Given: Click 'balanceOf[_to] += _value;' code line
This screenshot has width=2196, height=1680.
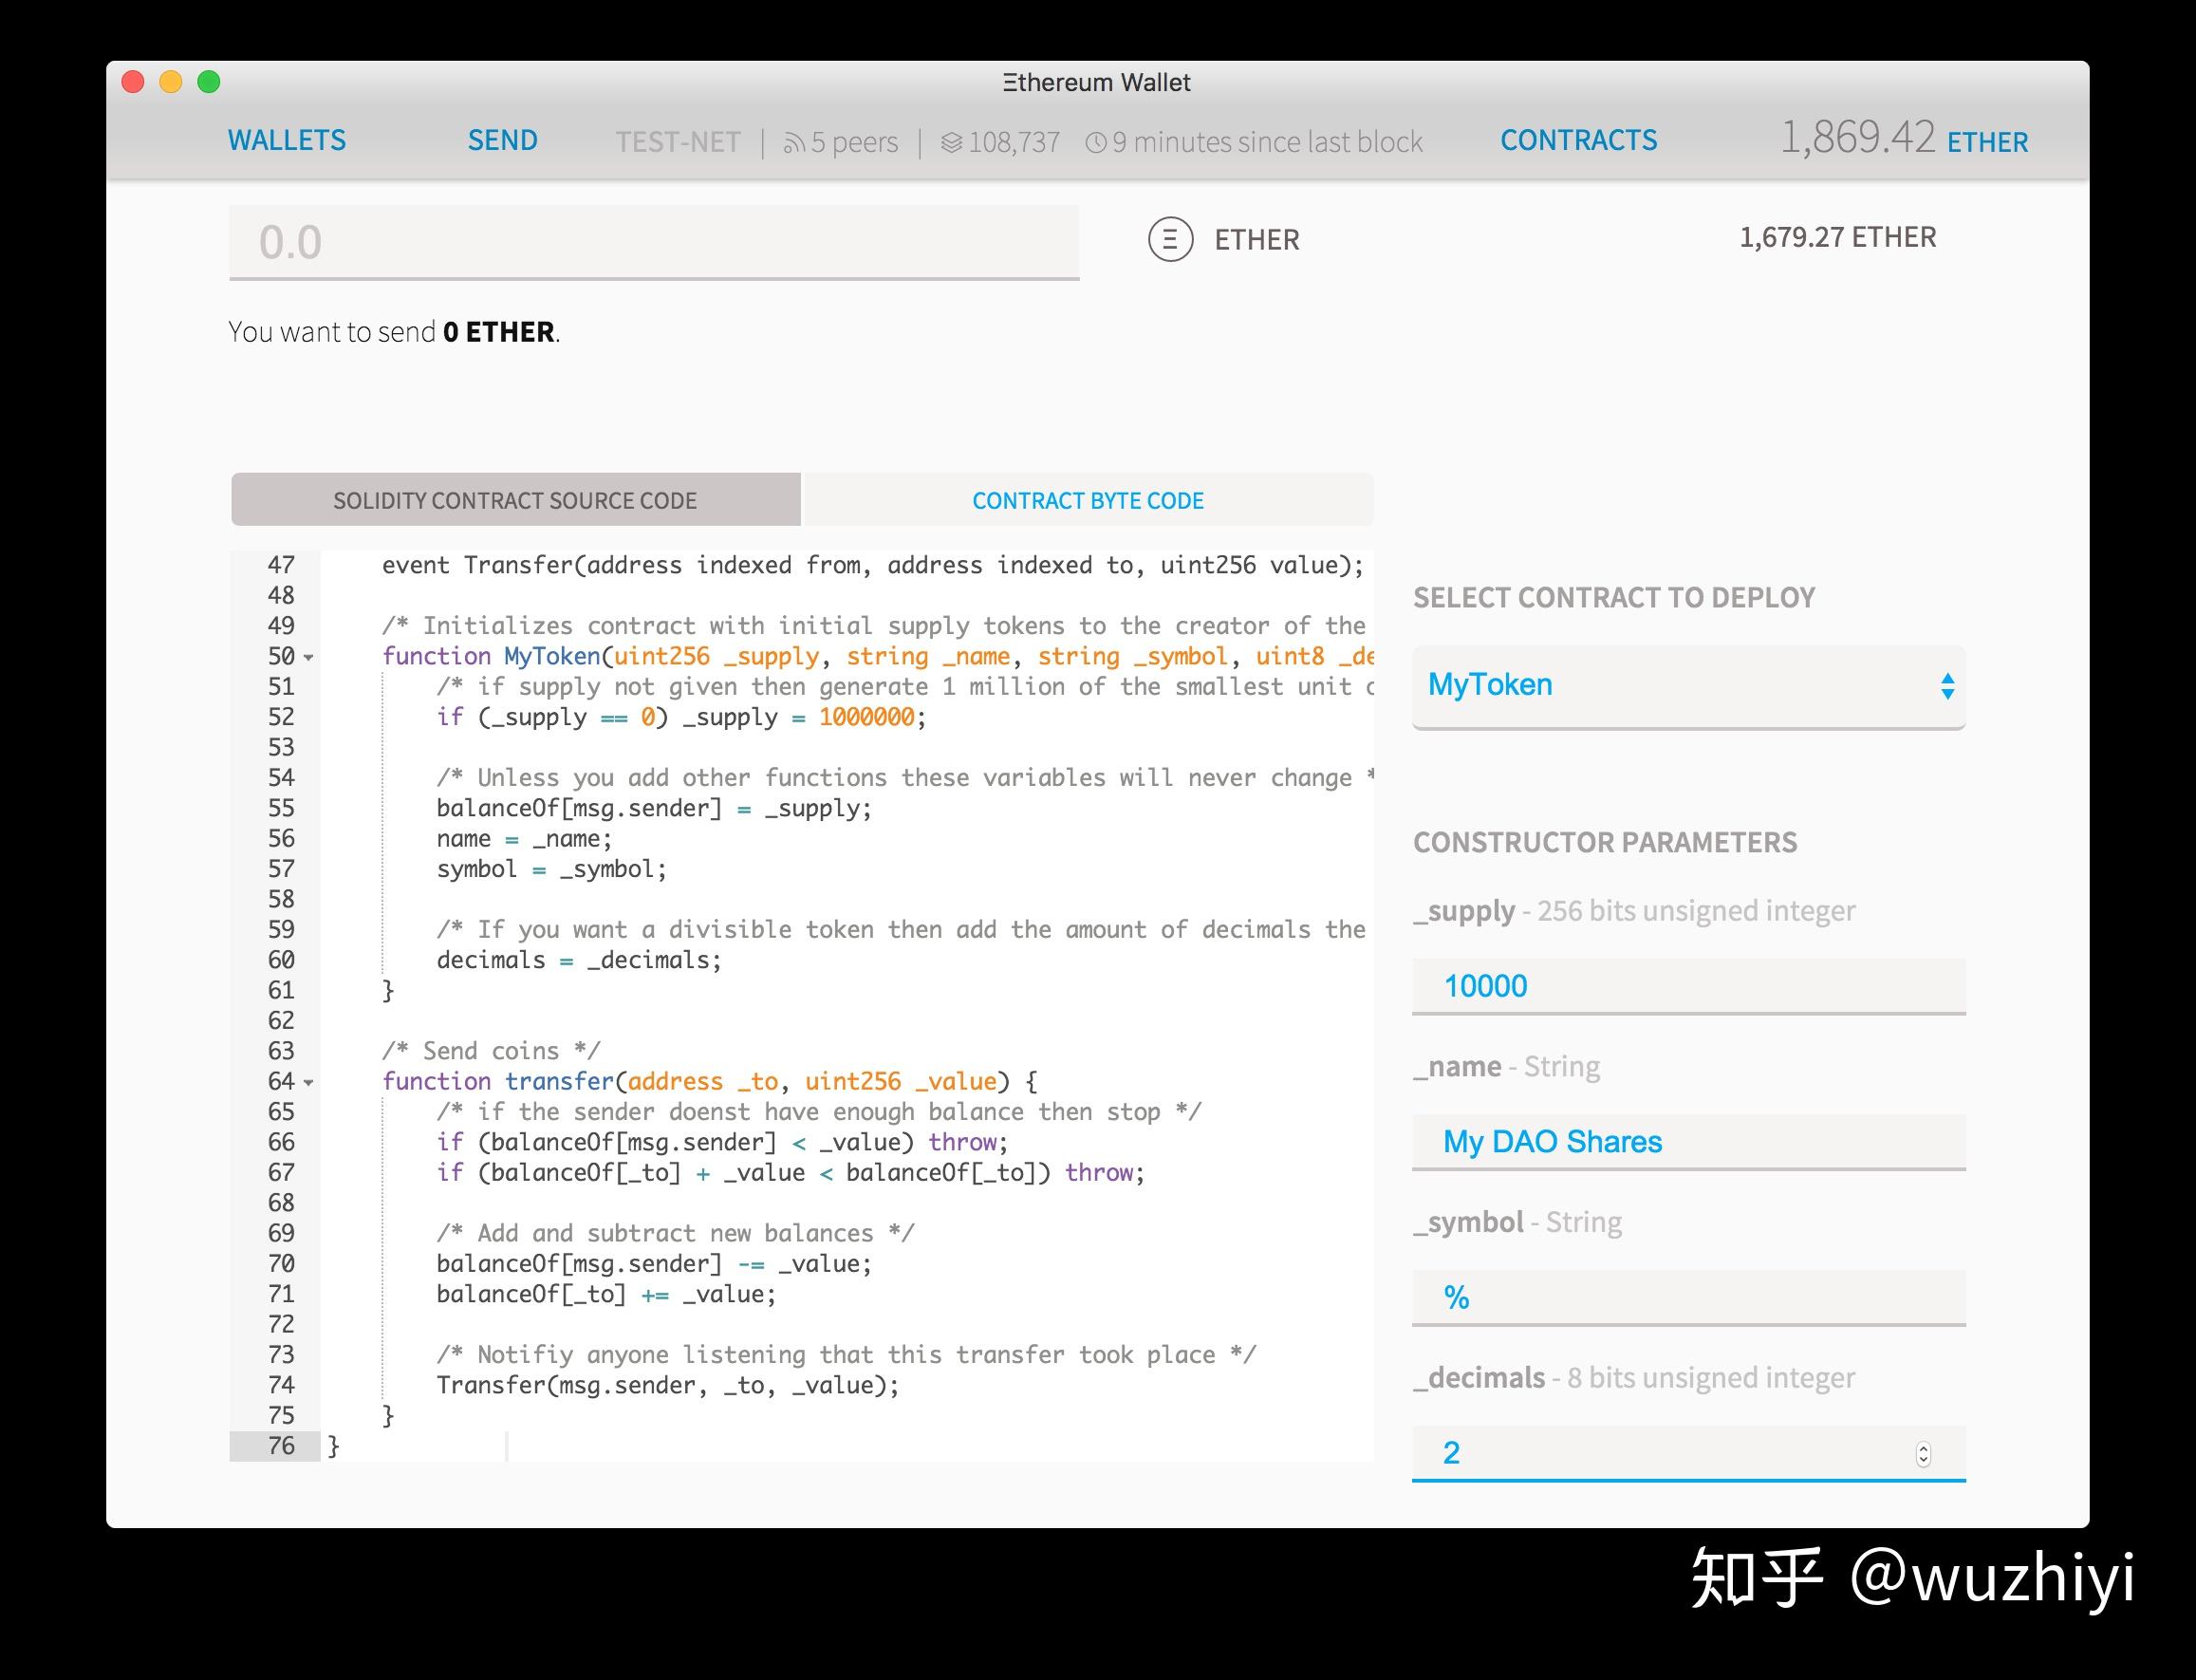Looking at the screenshot, I should point(606,1294).
